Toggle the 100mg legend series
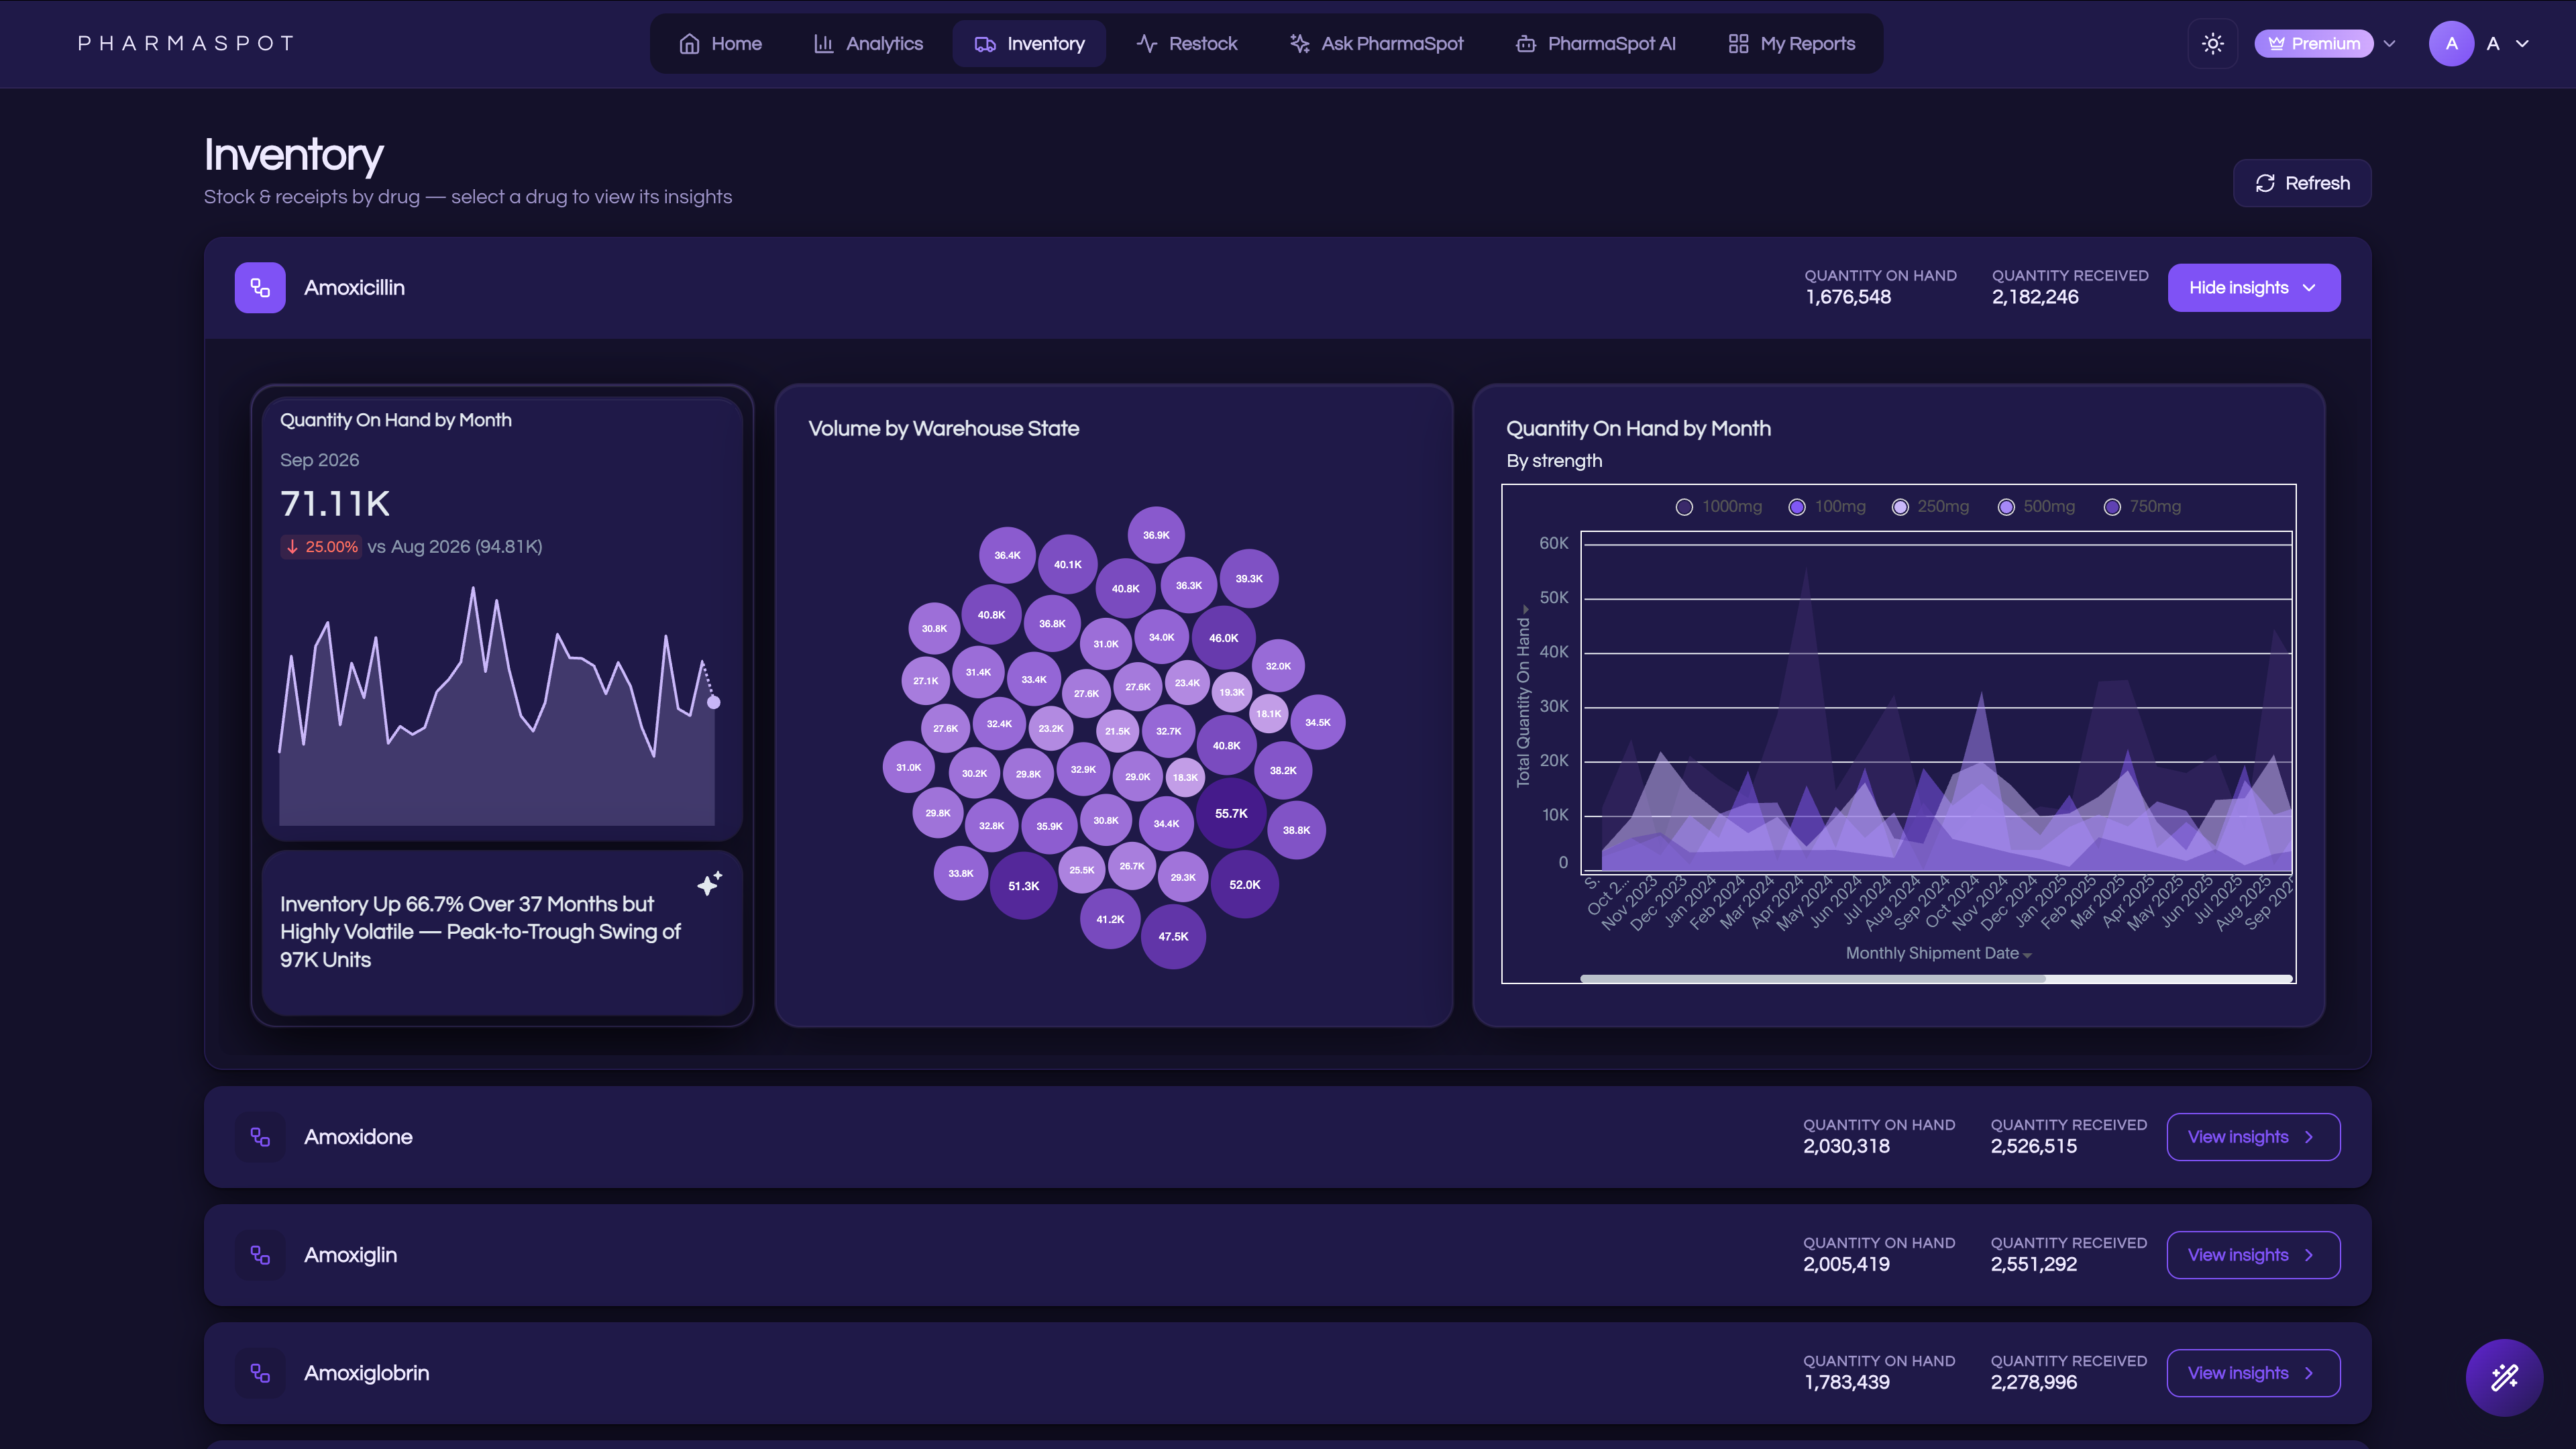 click(x=1827, y=506)
